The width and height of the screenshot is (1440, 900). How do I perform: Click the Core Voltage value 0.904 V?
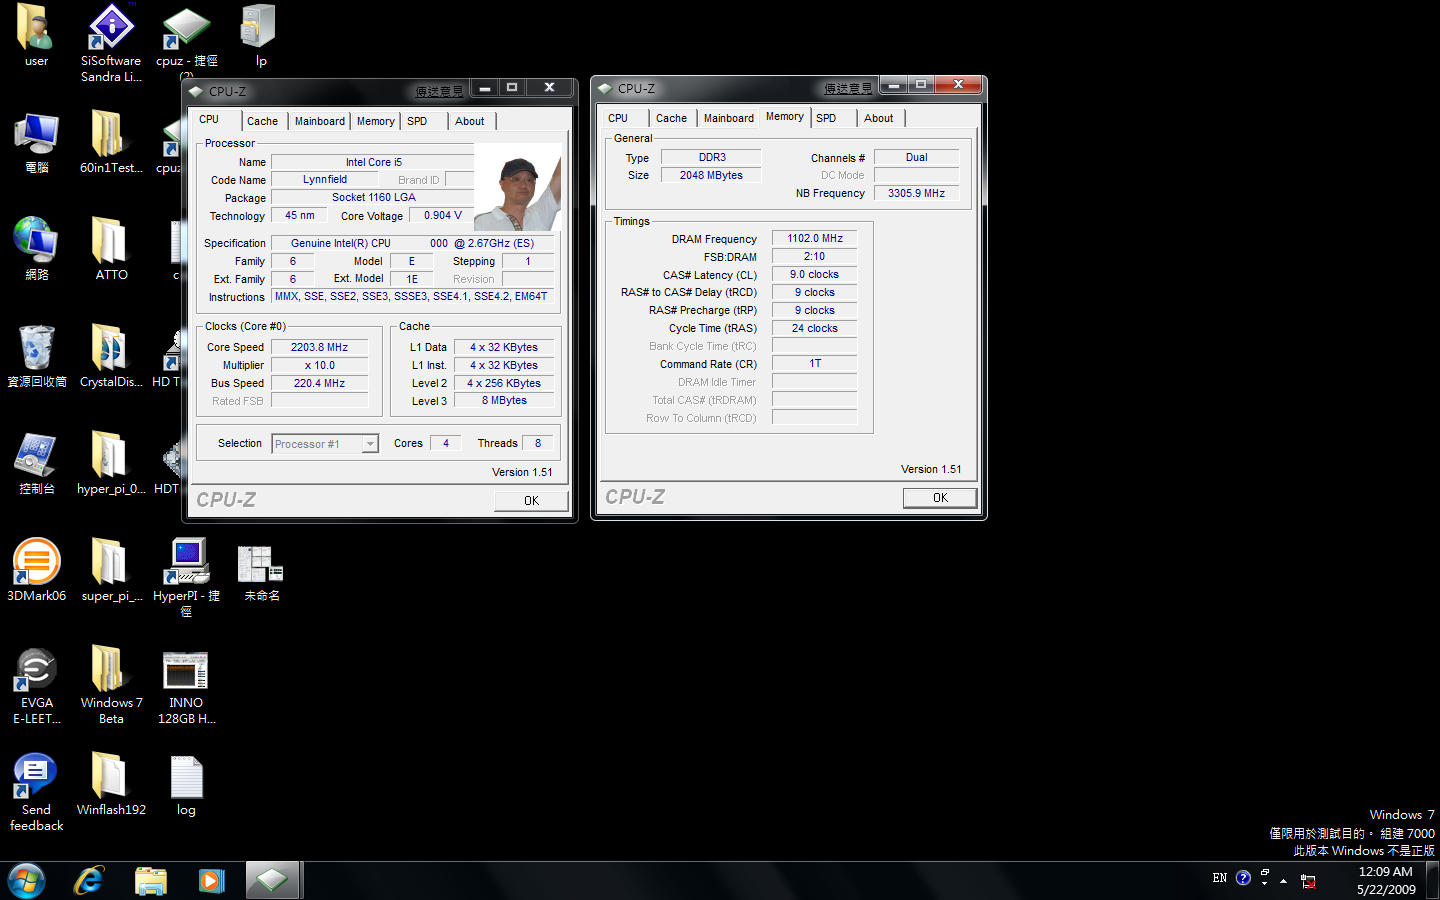coord(442,215)
